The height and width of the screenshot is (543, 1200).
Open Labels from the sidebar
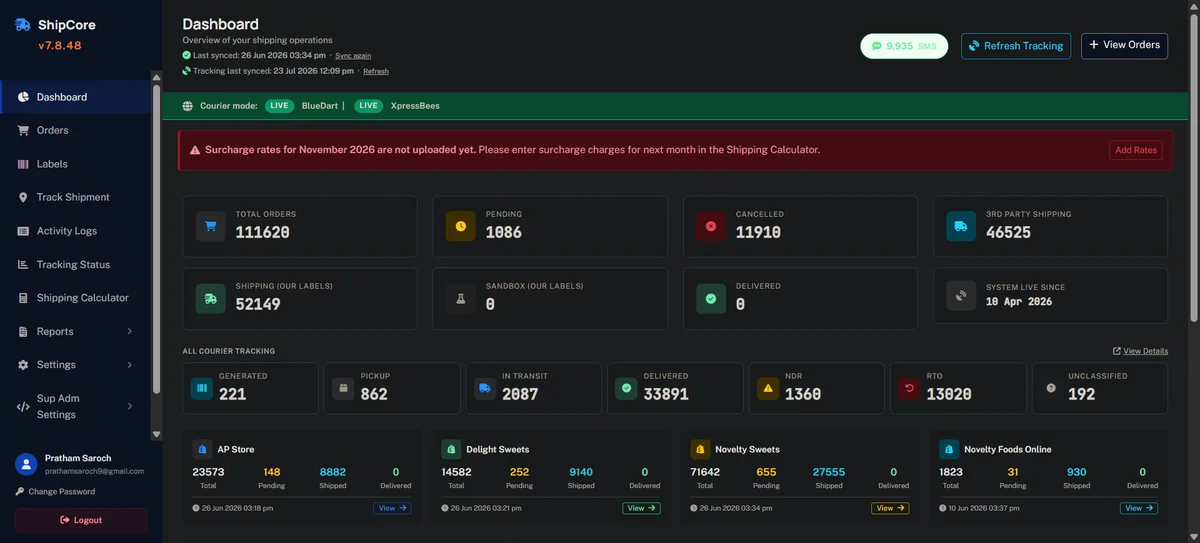(75, 164)
